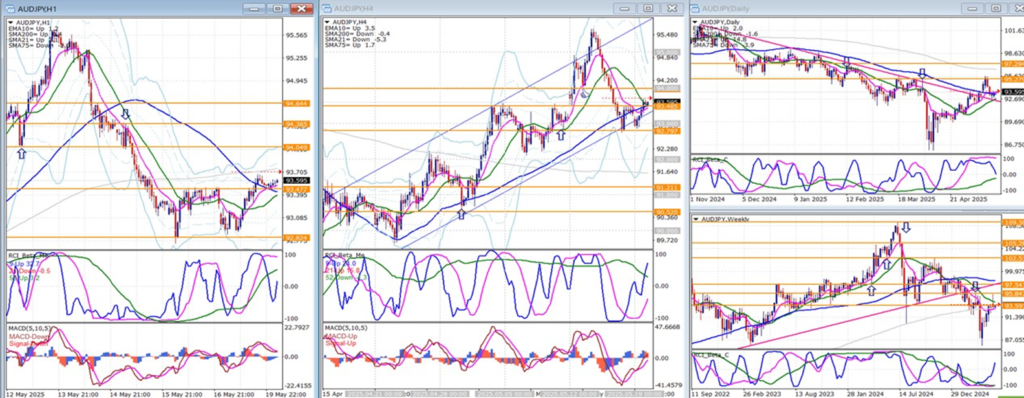The image size is (1024, 398).
Task: Click the 94.365 orange price label in H1
Action: coord(297,124)
